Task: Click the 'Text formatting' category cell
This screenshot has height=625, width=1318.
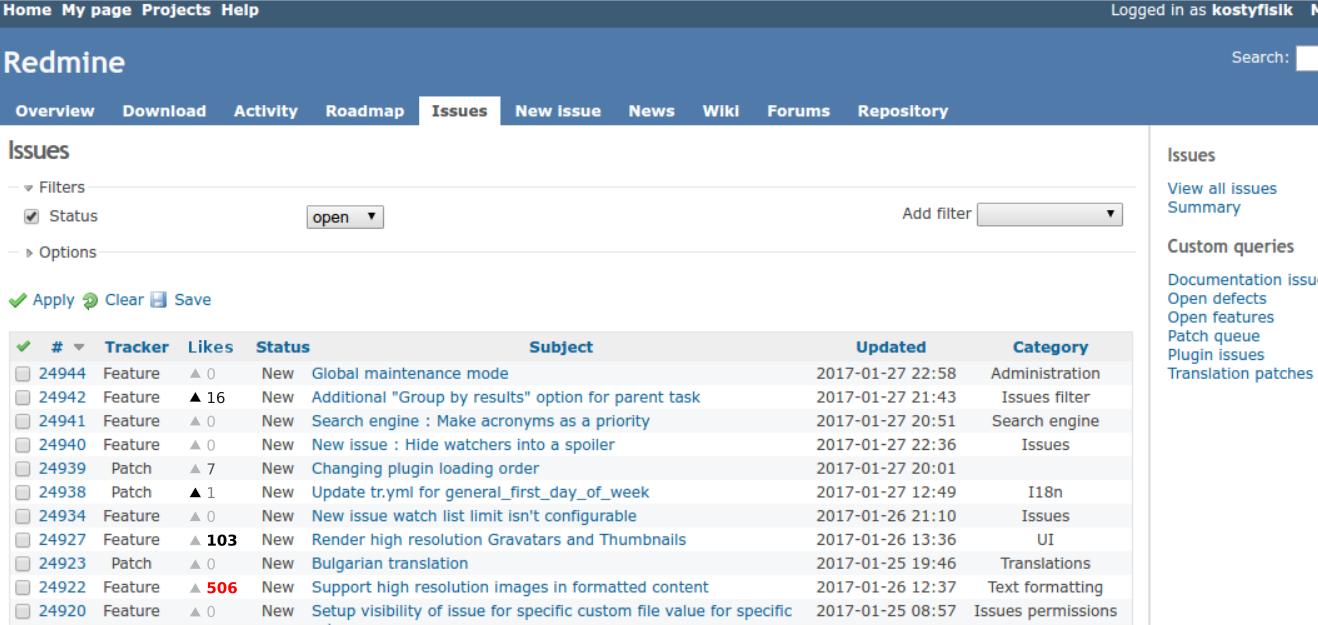Action: pos(1045,588)
